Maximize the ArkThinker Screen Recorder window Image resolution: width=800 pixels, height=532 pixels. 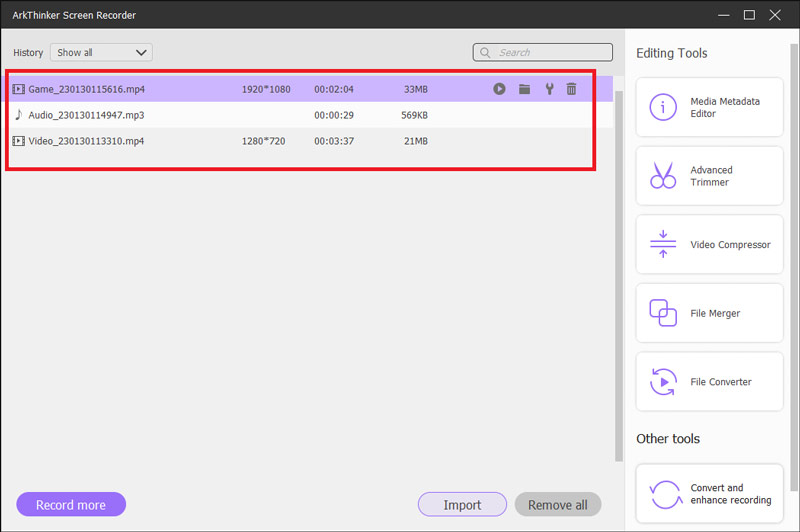tap(749, 15)
